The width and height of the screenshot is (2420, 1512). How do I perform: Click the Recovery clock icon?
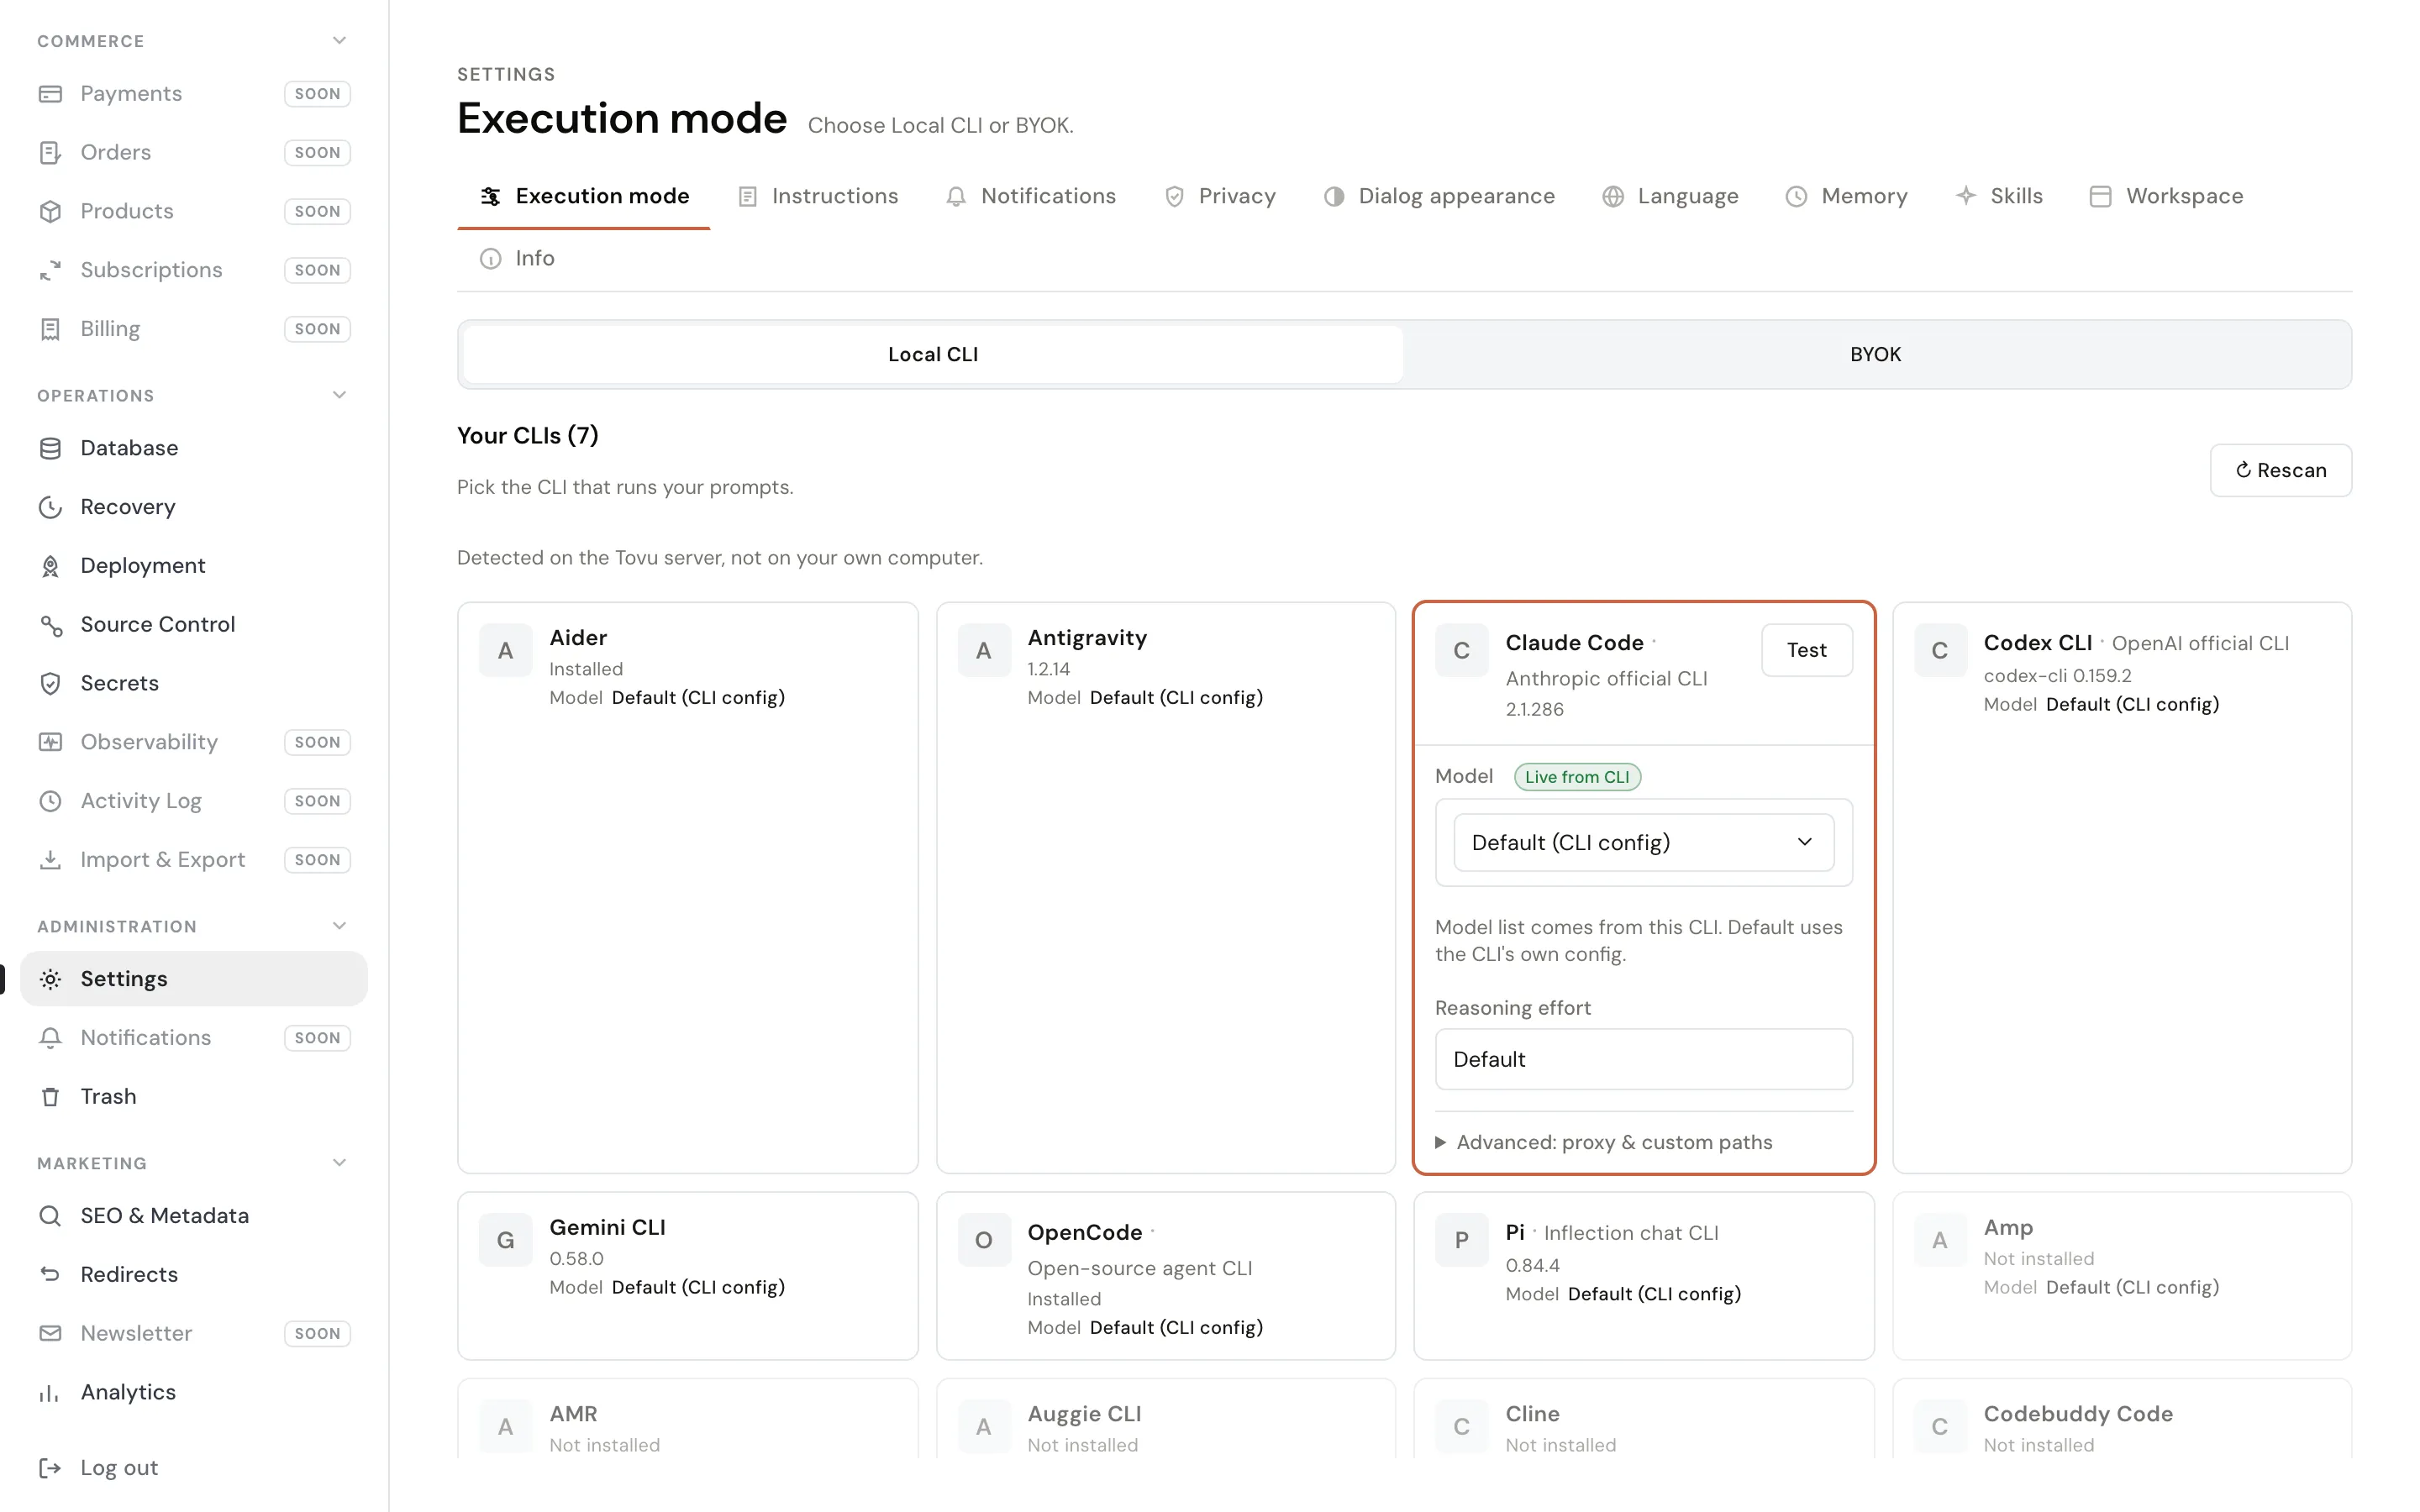(50, 507)
